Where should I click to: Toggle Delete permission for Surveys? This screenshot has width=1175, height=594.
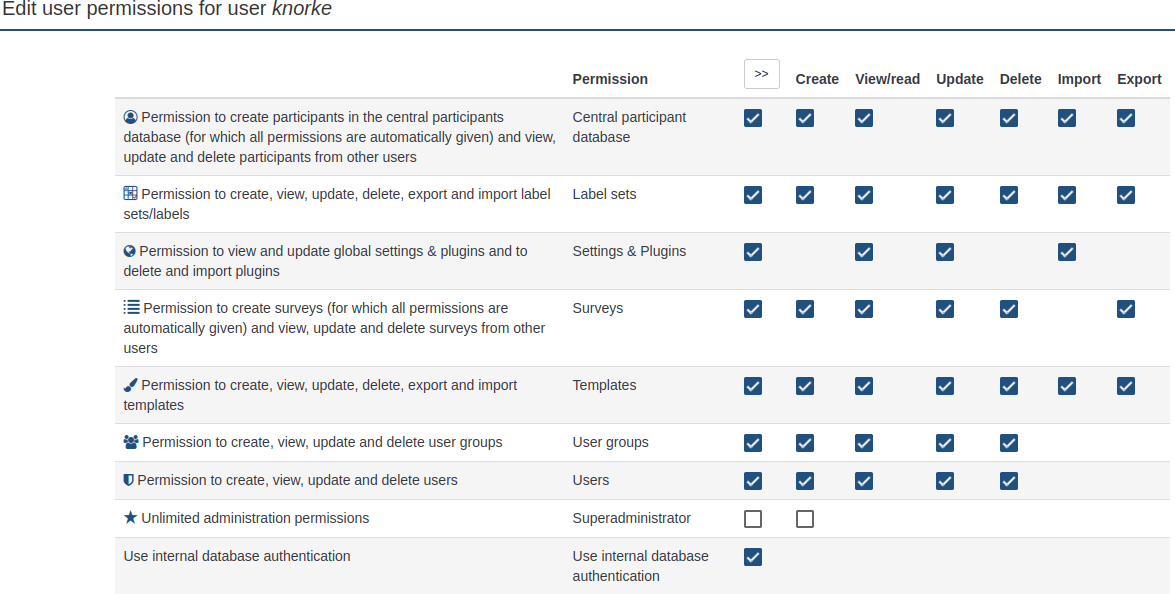1009,309
